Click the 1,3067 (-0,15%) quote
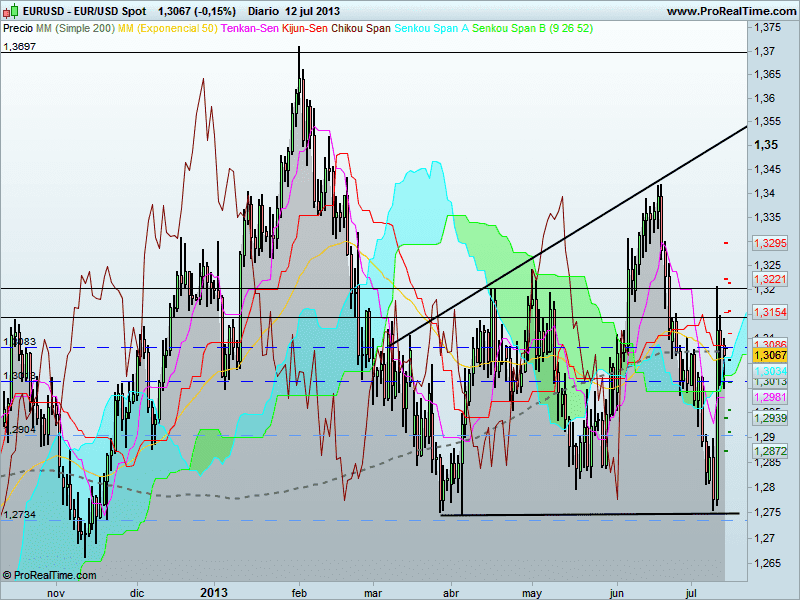The width and height of the screenshot is (800, 600). pos(196,11)
